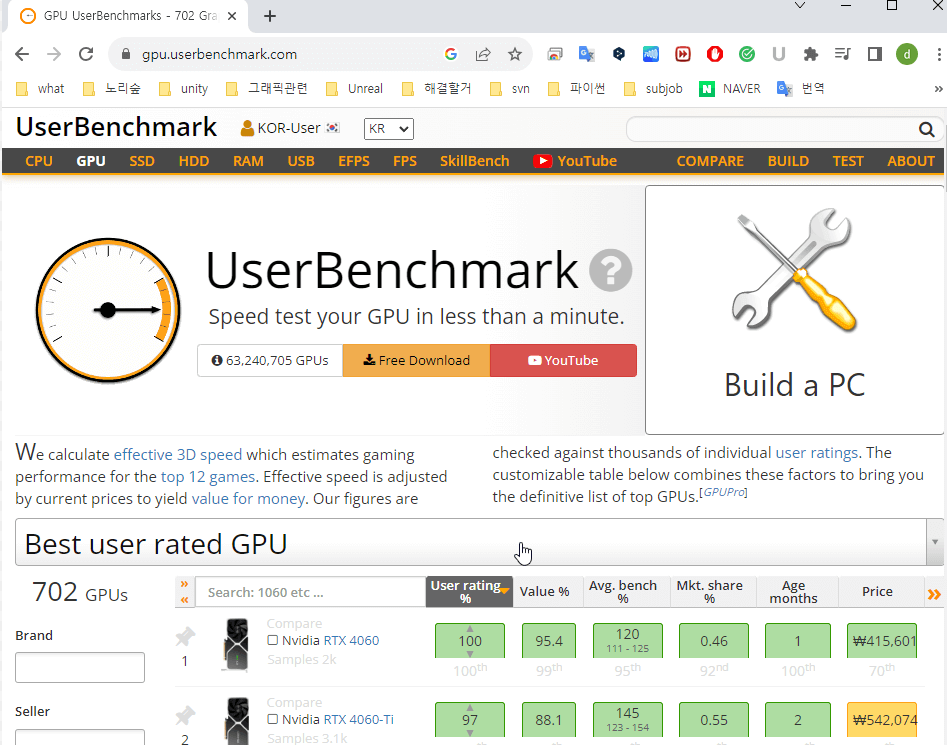Tick the compare checkbox for Nvidia RTX 4060-Ti
The width and height of the screenshot is (947, 745).
[x=273, y=719]
